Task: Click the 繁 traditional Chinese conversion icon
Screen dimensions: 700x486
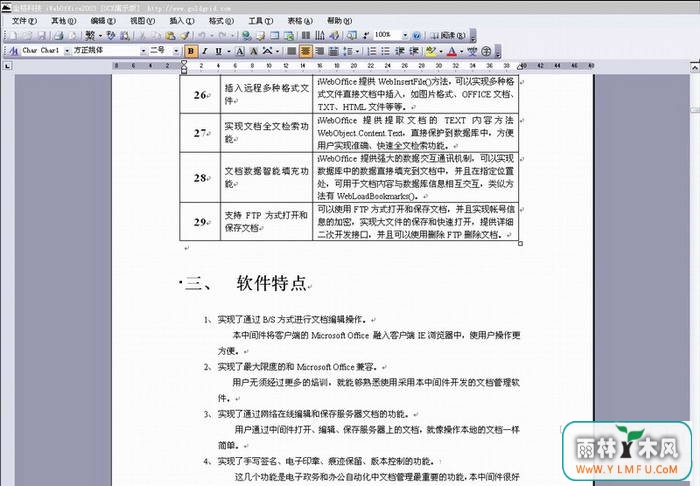Action: [x=90, y=36]
